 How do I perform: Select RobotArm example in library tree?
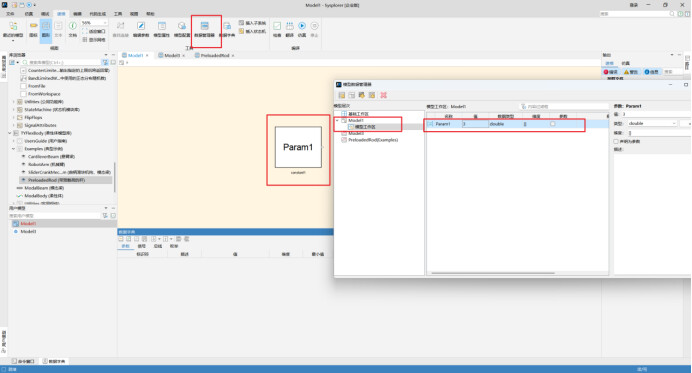click(x=45, y=164)
